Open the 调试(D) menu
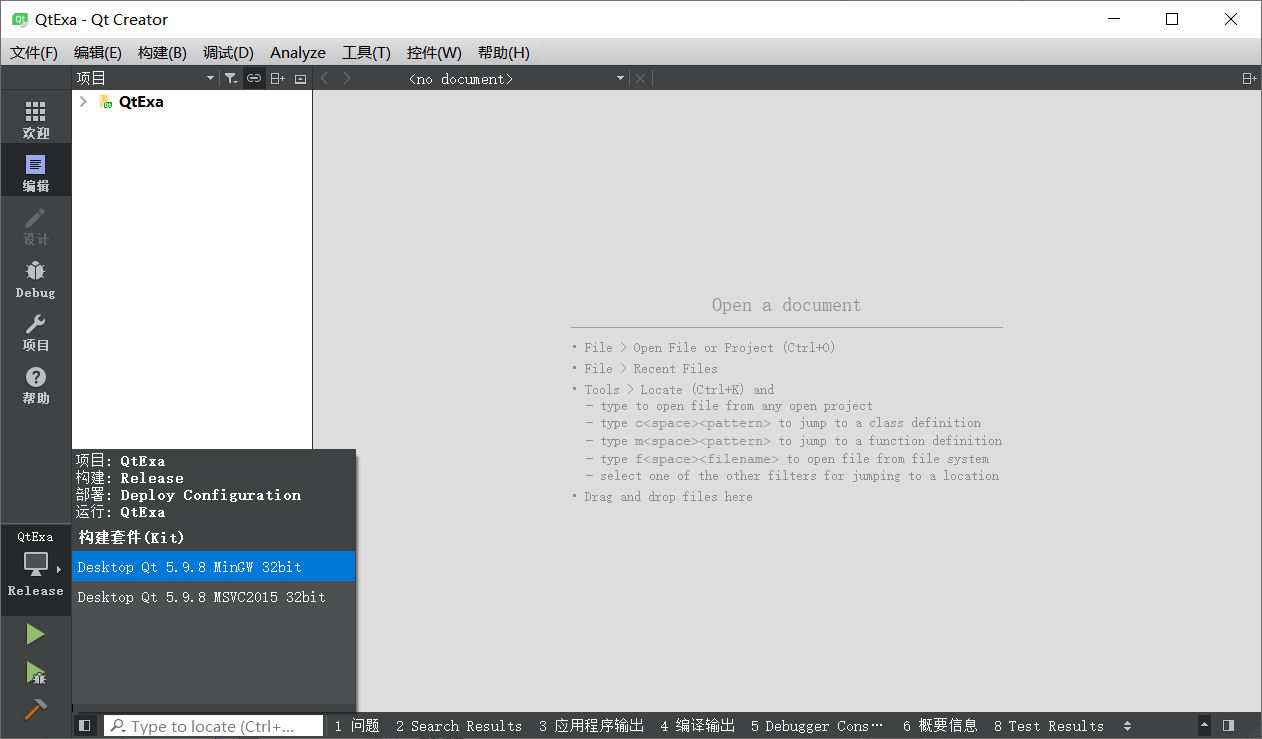Image resolution: width=1262 pixels, height=739 pixels. click(228, 53)
